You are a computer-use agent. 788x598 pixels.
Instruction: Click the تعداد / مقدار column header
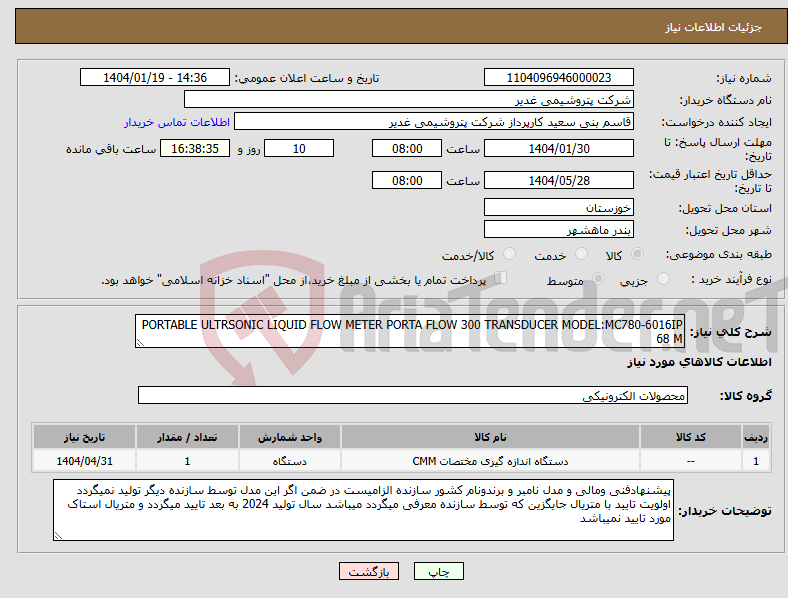(x=187, y=437)
